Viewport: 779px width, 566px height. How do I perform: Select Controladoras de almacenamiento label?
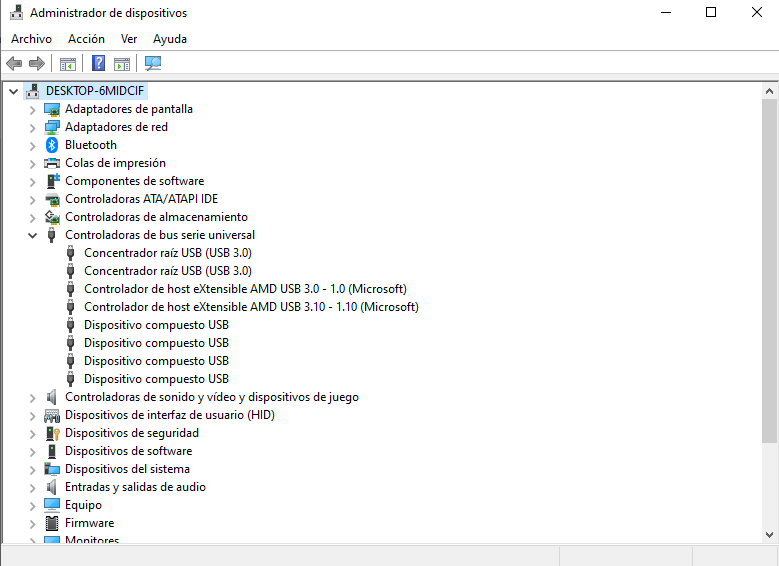coord(156,217)
